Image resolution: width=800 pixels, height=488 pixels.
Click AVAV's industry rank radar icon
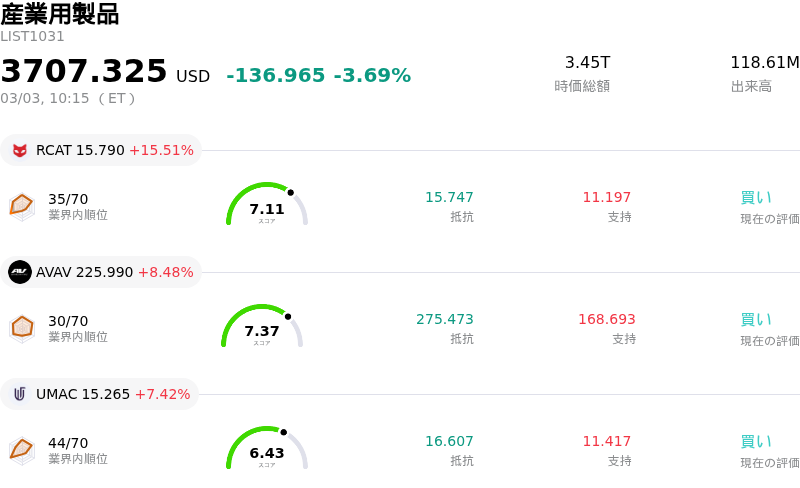(22, 328)
